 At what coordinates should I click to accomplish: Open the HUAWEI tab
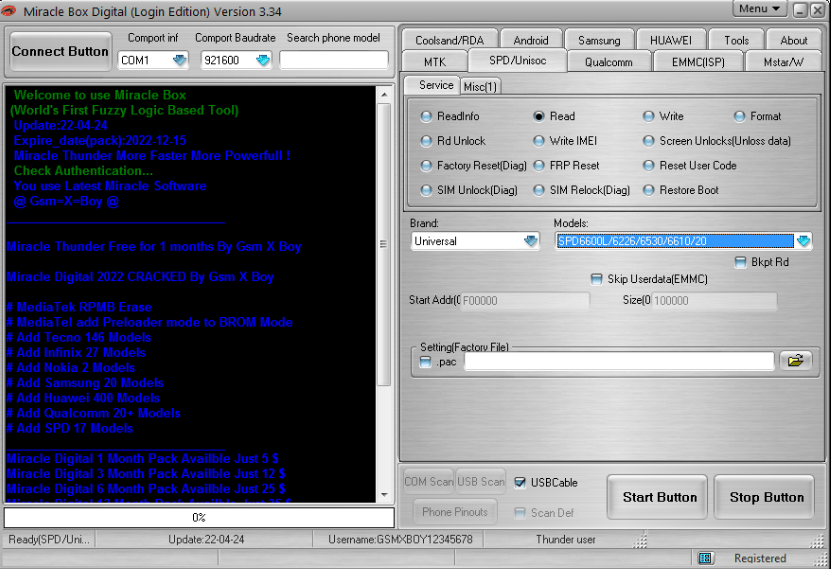(x=670, y=40)
